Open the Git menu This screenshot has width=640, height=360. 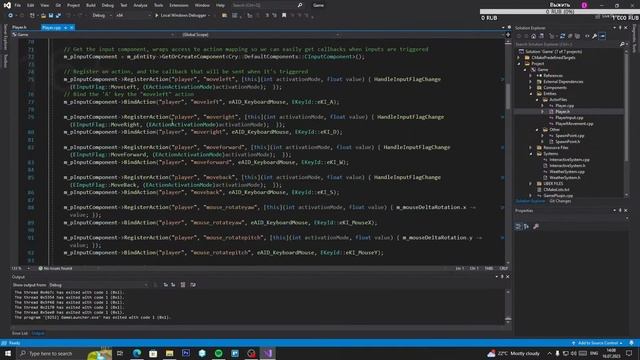click(58, 5)
